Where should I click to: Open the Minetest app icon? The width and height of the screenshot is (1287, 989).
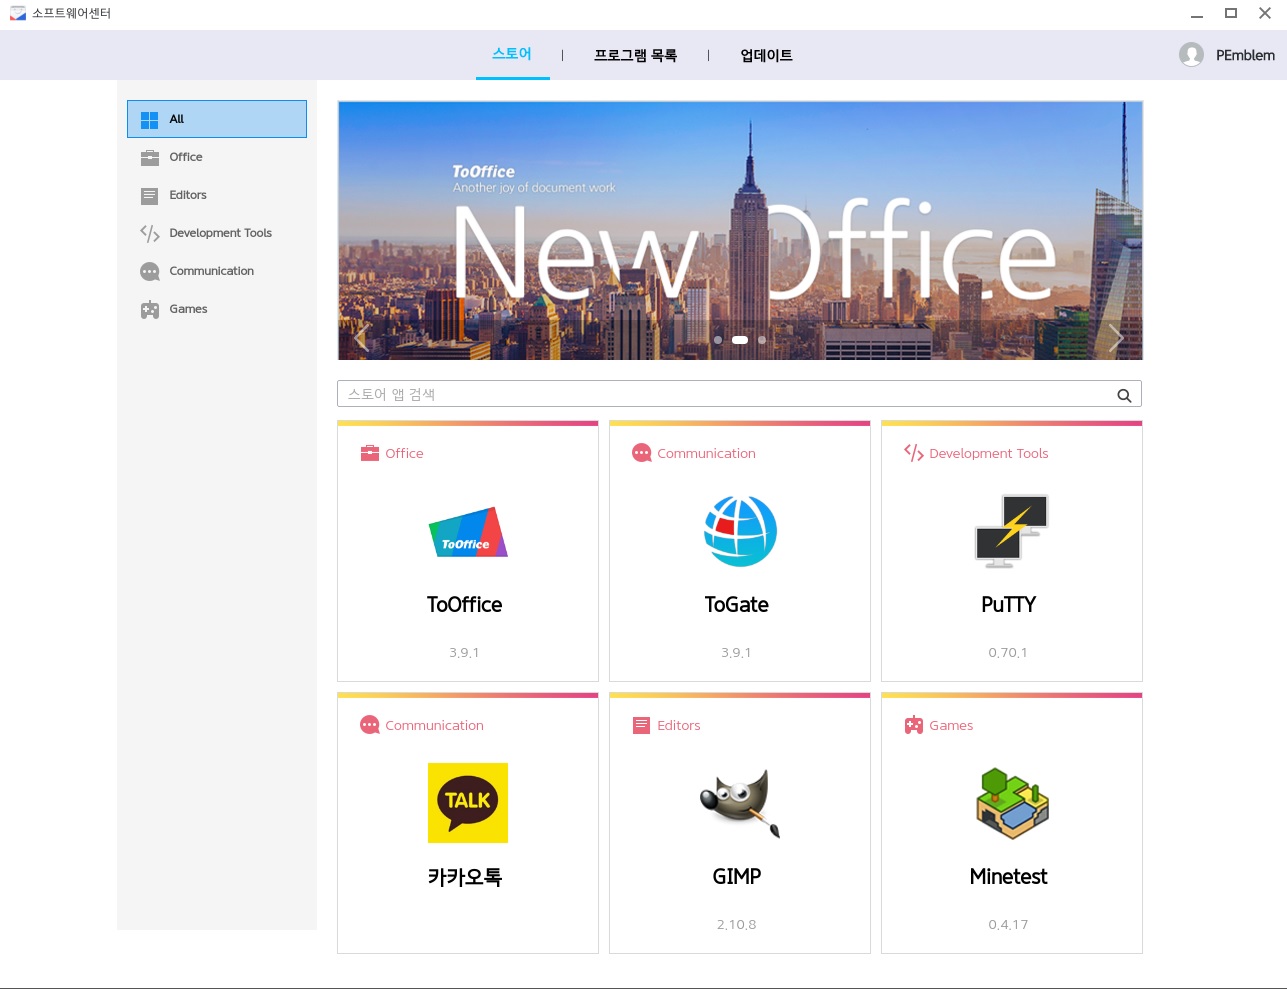click(x=1011, y=803)
